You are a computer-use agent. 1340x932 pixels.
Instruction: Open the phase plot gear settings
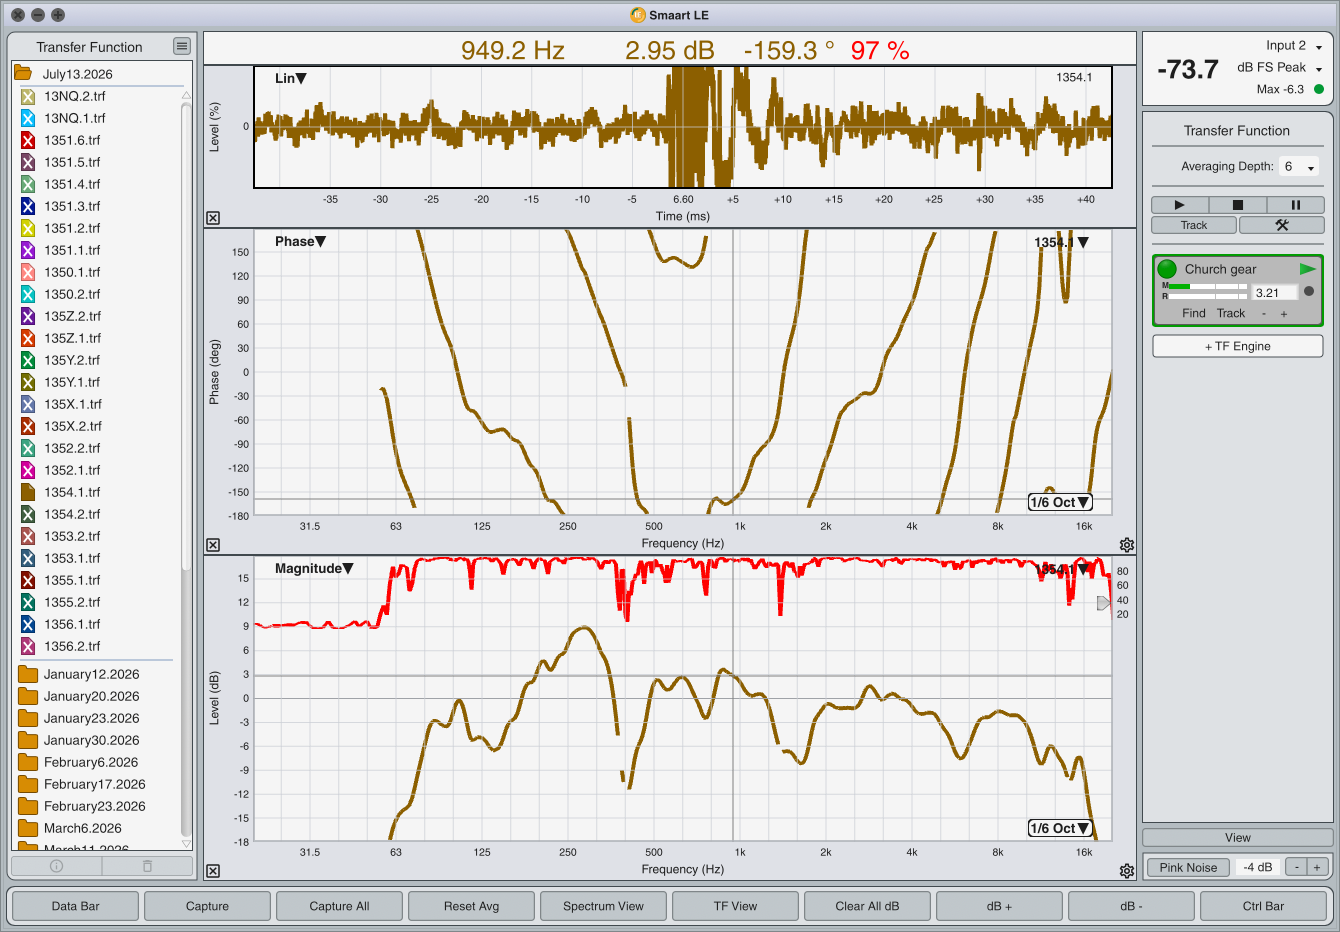(x=1127, y=545)
